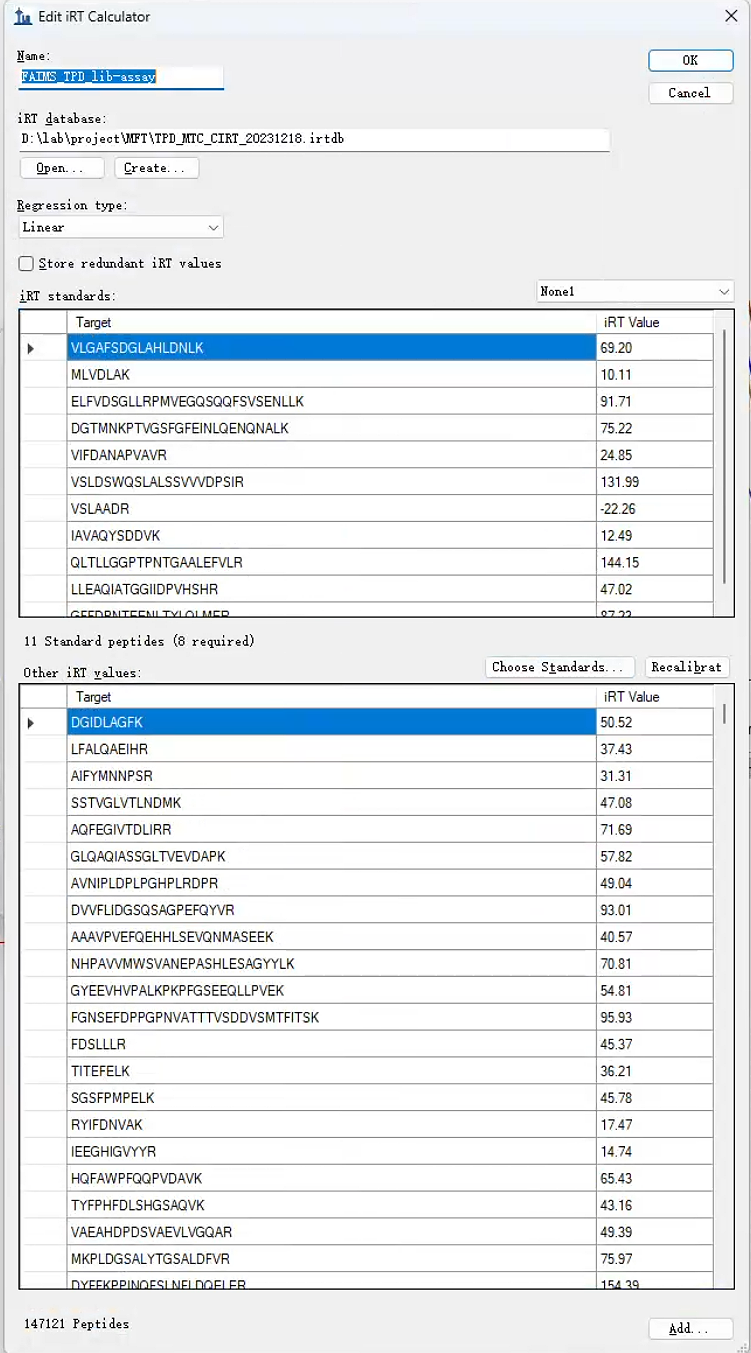Open Choose Standards dialog
The height and width of the screenshot is (1353, 751).
tap(560, 667)
